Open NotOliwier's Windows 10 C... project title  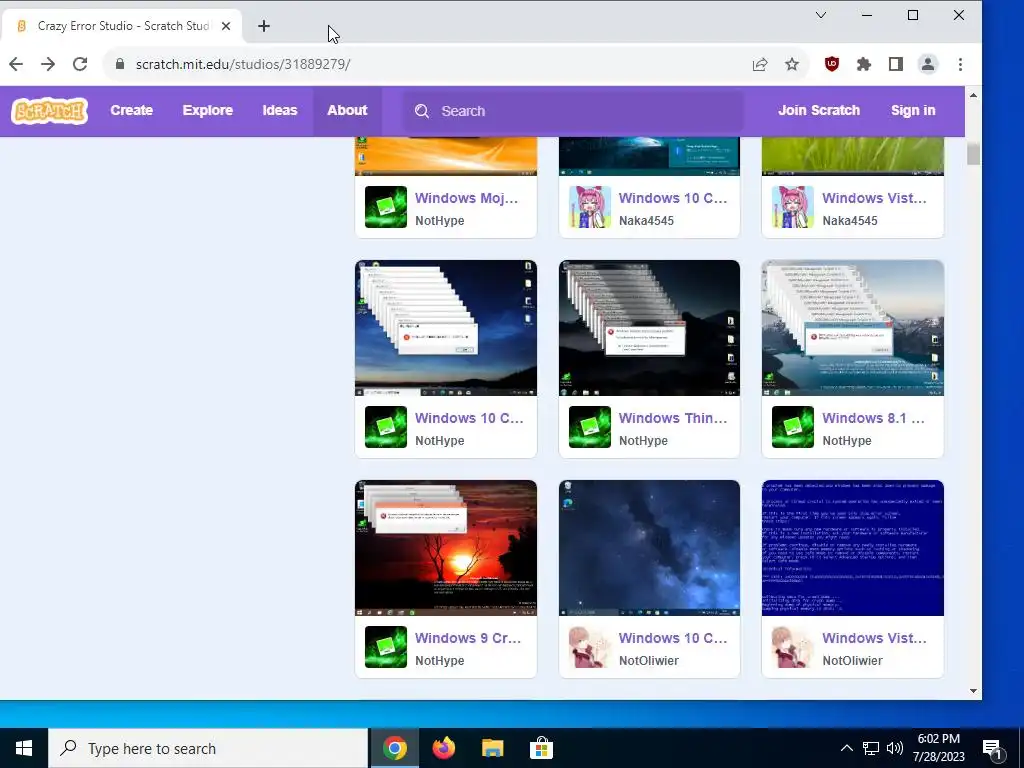pyautogui.click(x=673, y=638)
